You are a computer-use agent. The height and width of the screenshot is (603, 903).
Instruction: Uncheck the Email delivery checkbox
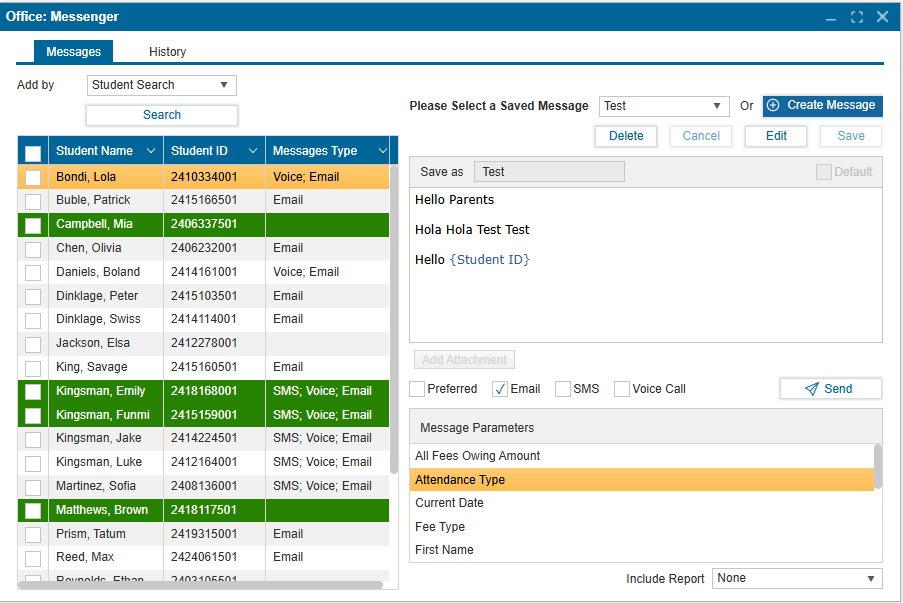pos(501,389)
